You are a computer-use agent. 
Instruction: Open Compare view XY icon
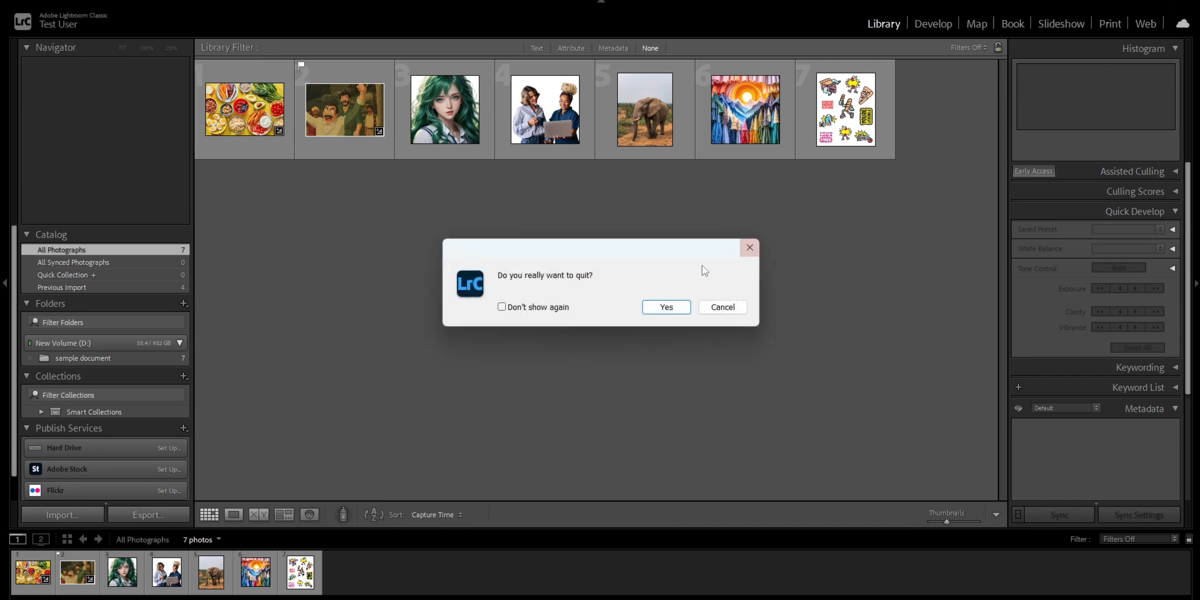tap(259, 514)
